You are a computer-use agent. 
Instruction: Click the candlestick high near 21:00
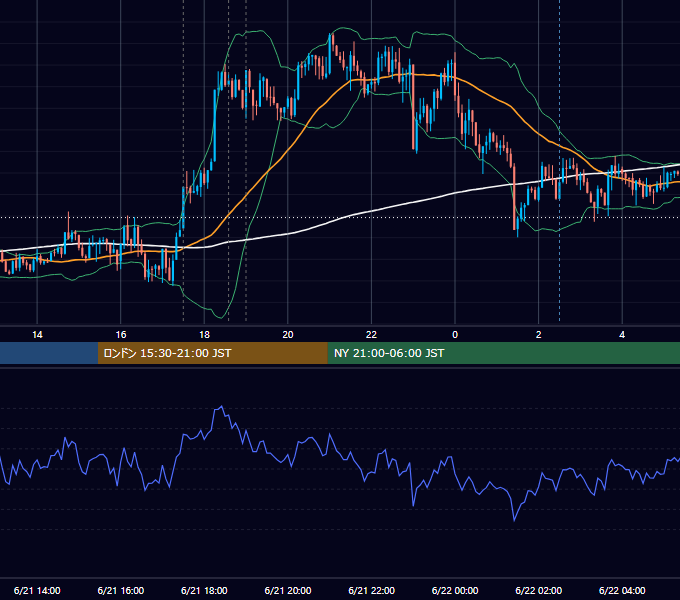pos(332,36)
